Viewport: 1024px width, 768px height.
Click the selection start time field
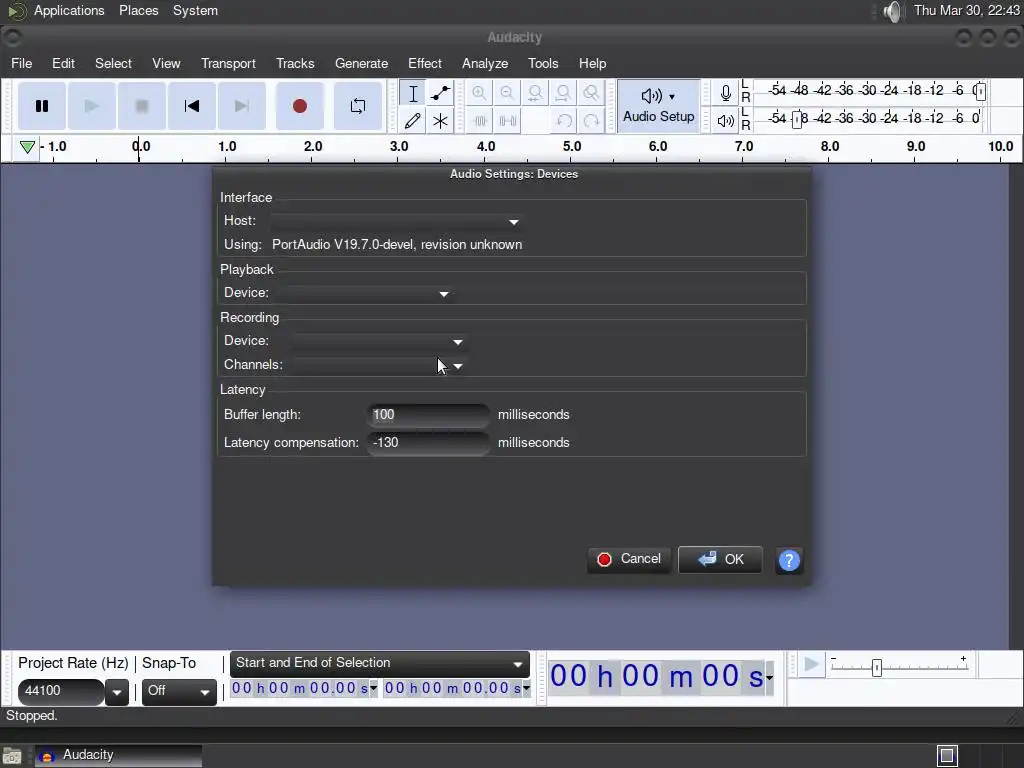[x=304, y=688]
